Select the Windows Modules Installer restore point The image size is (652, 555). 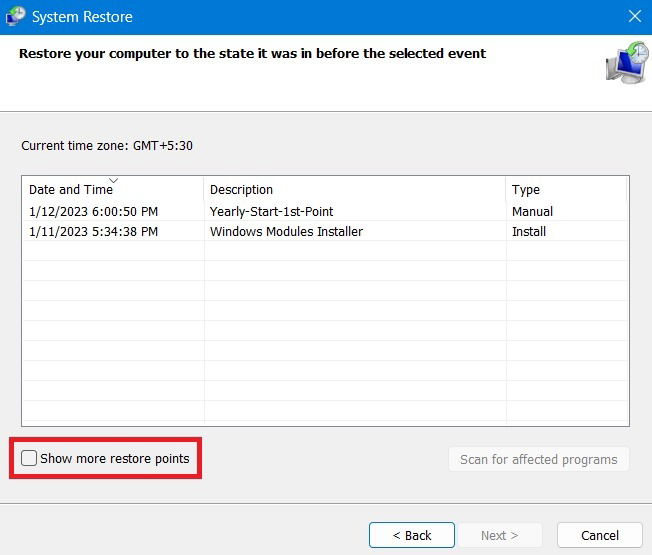[x=286, y=232]
